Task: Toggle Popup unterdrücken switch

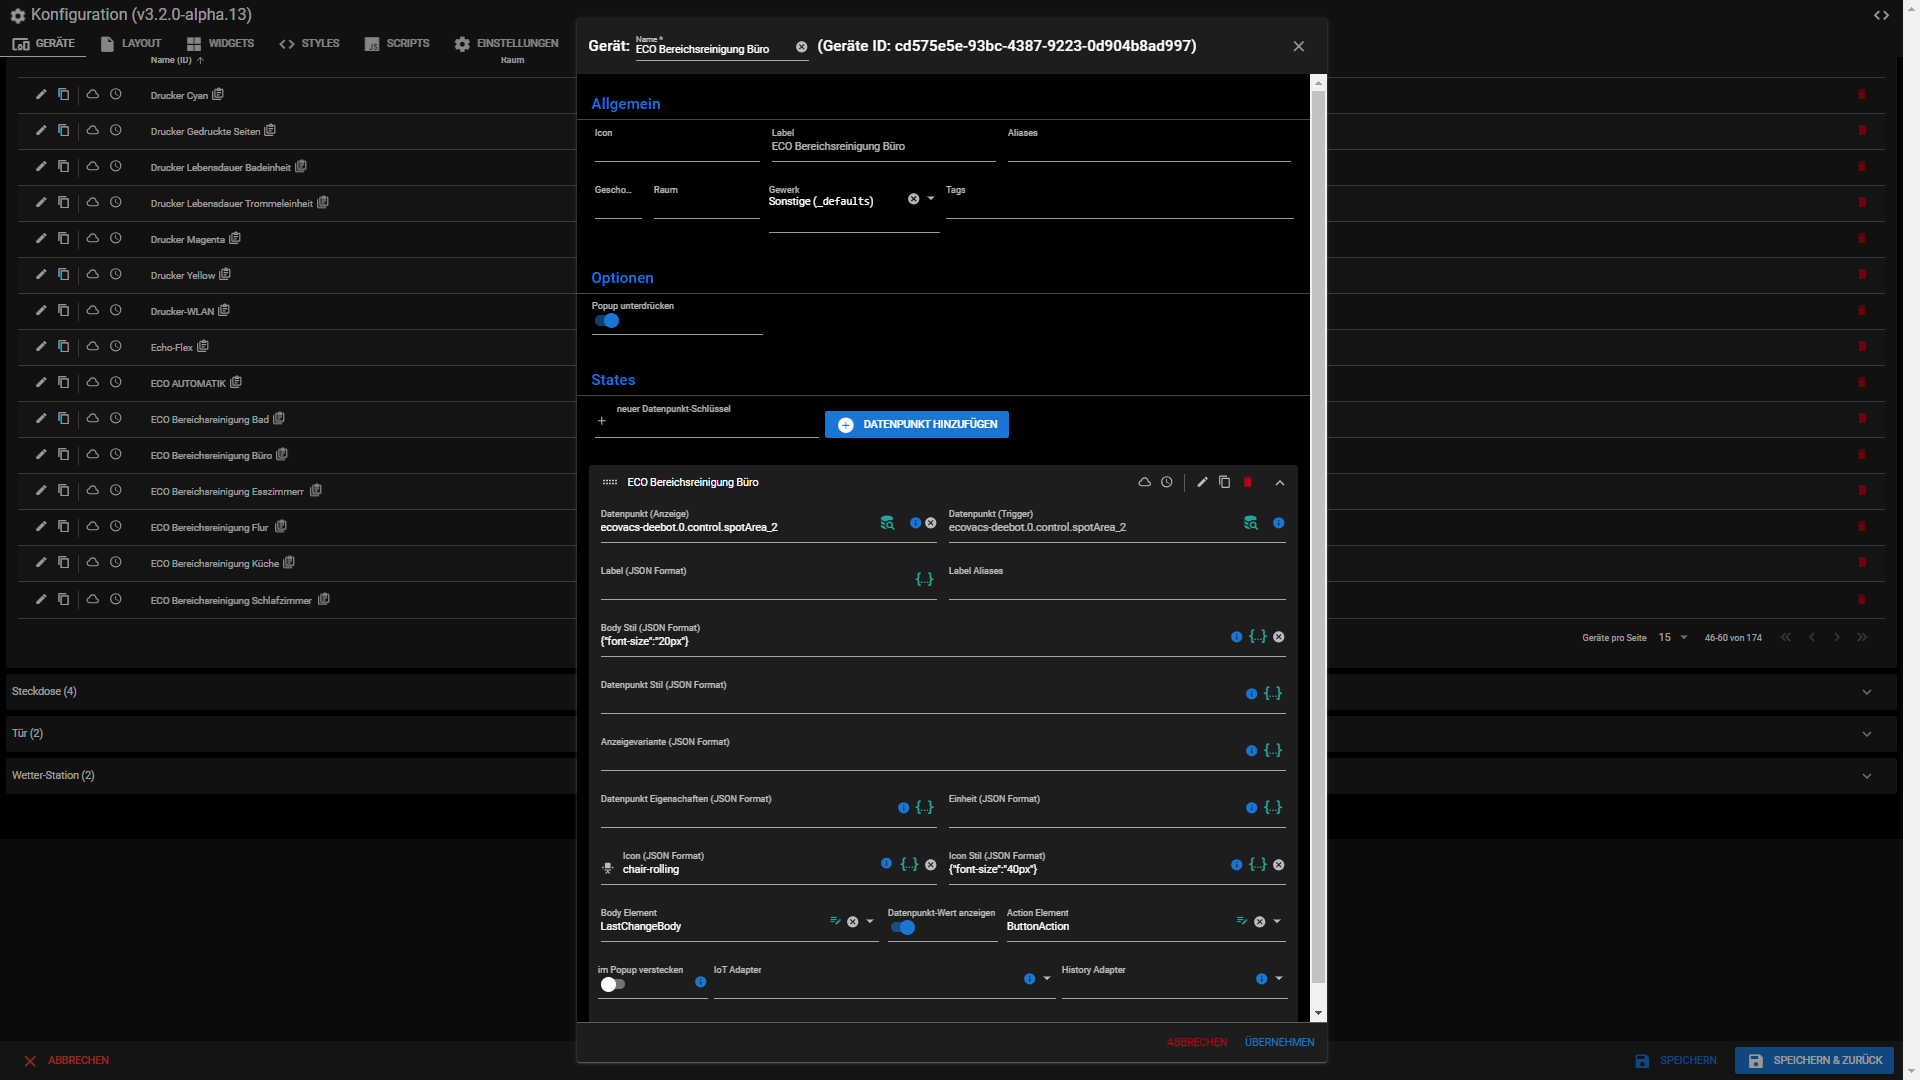Action: click(607, 321)
